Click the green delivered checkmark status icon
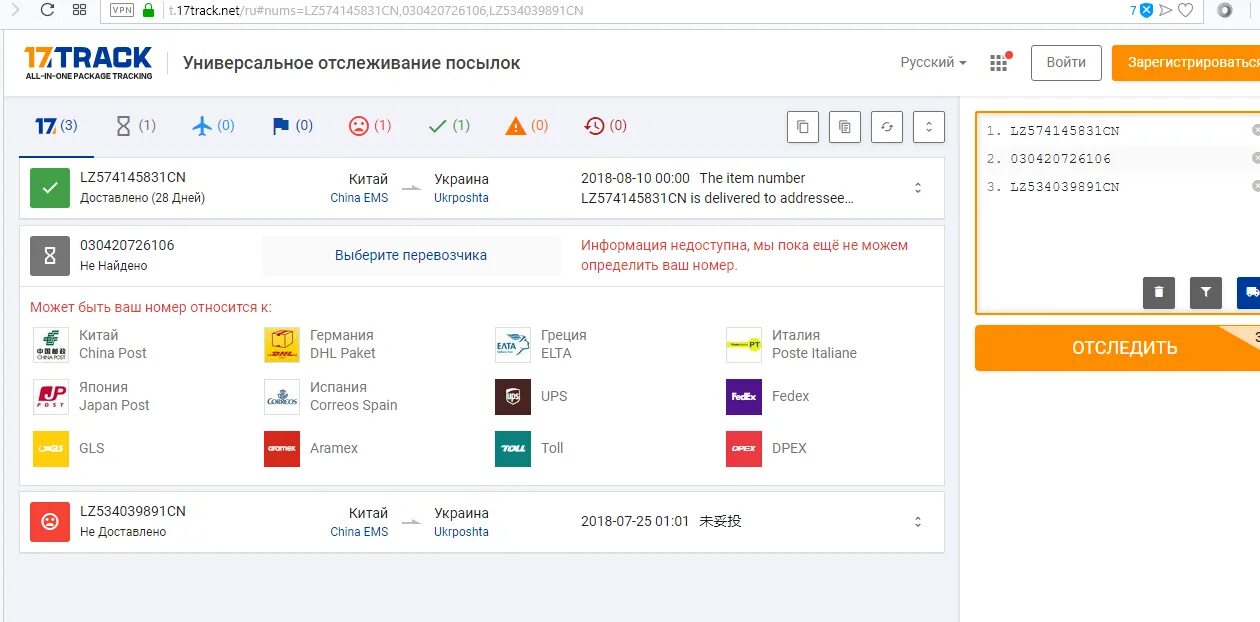 [49, 188]
